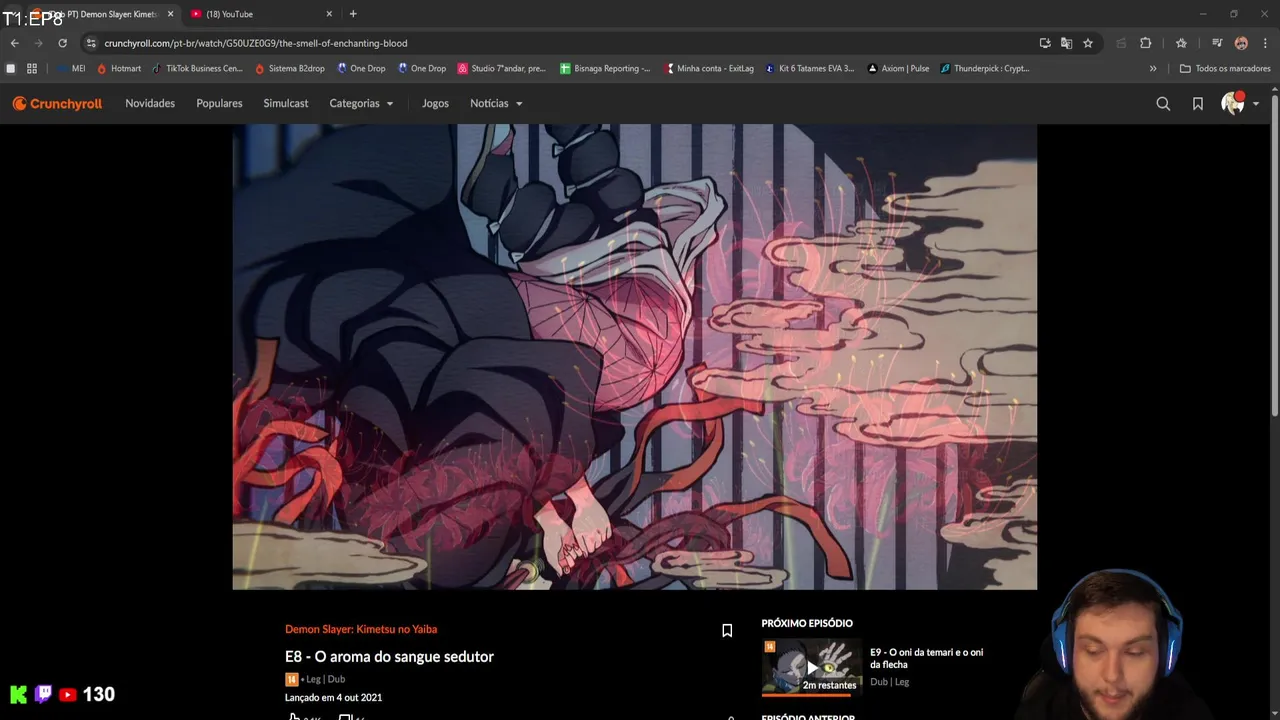The image size is (1280, 720).
Task: Open the Axiom | Pulse bookmark
Action: [x=898, y=68]
